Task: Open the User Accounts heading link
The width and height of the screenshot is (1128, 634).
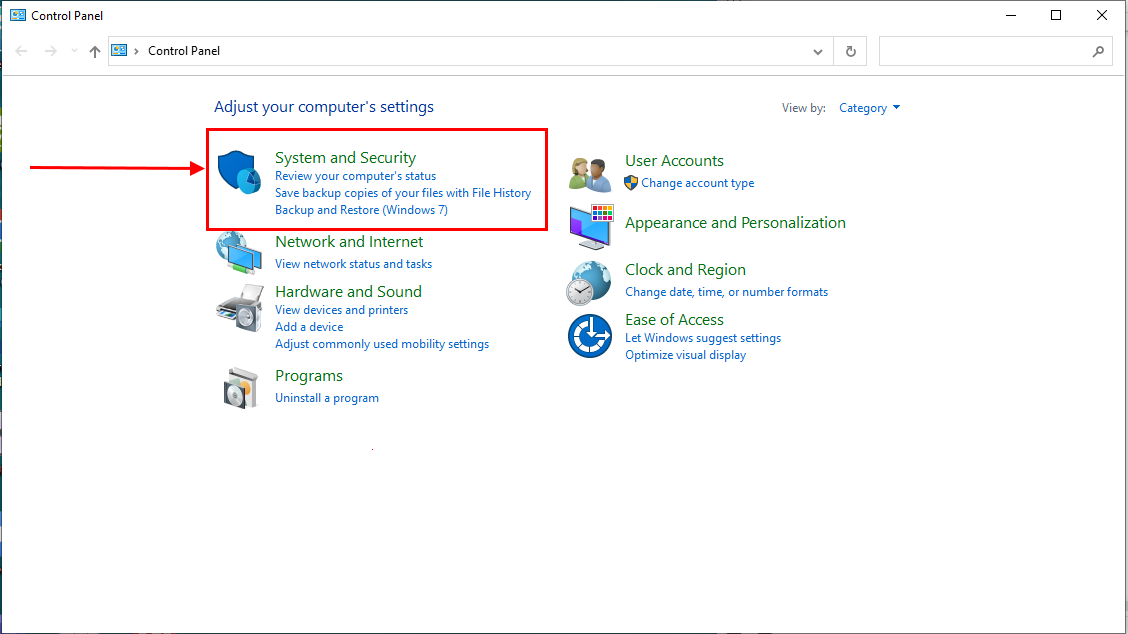Action: 674,160
